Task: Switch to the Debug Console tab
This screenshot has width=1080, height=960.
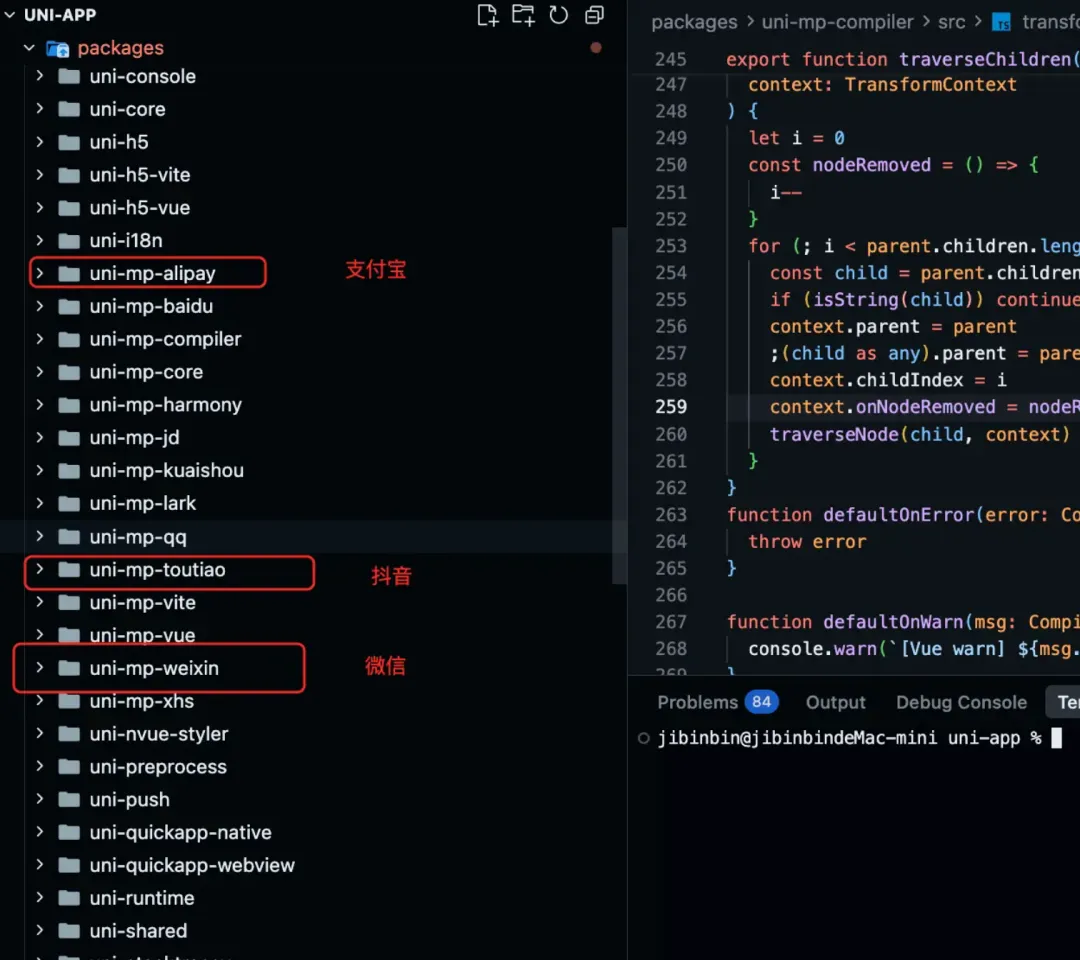Action: click(961, 702)
